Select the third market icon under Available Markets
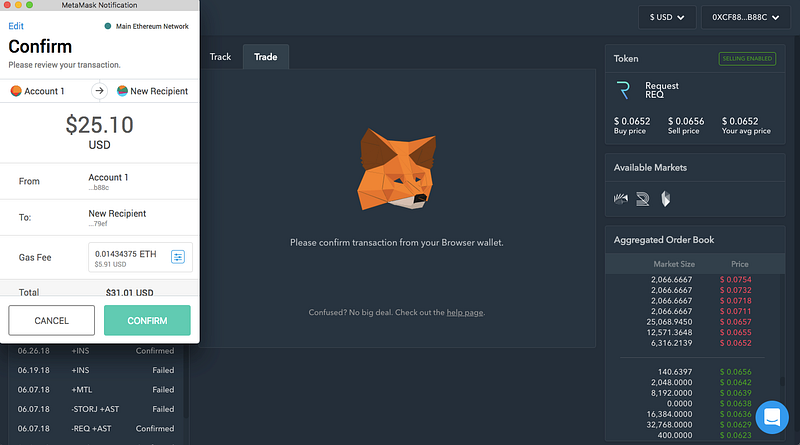This screenshot has height=445, width=800. pos(665,199)
